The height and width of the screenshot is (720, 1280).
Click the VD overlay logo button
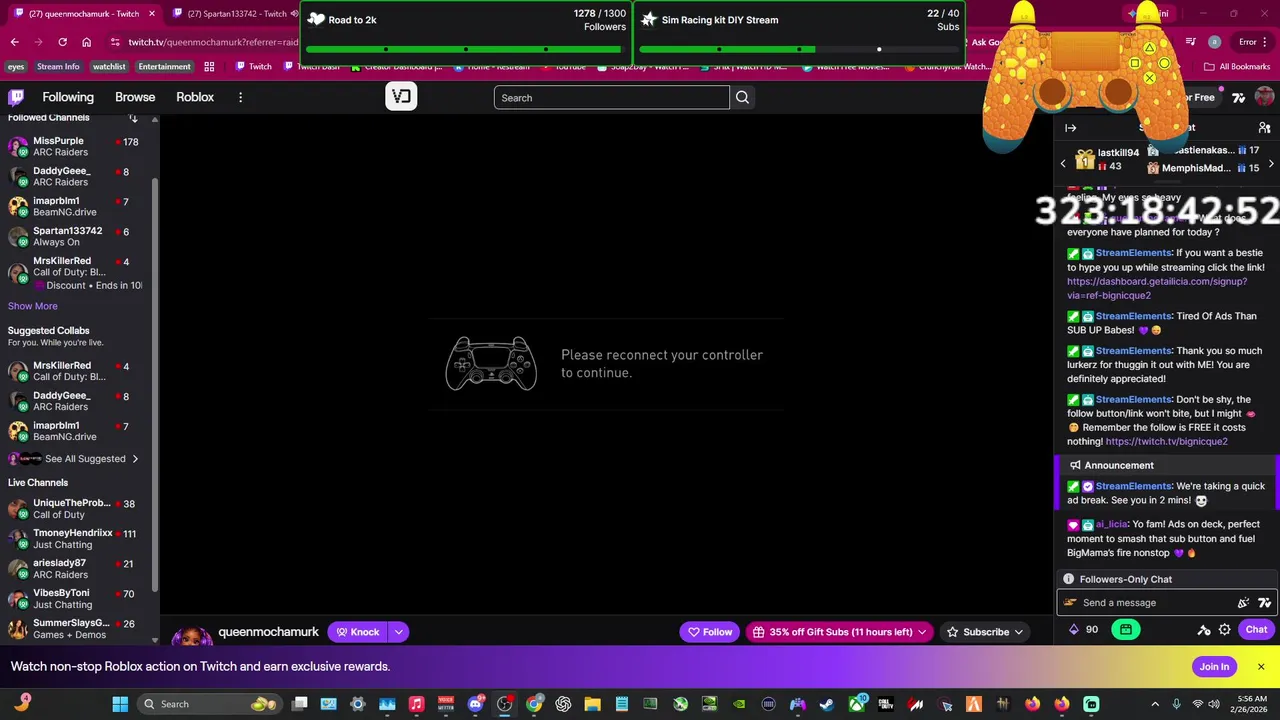[x=401, y=97]
